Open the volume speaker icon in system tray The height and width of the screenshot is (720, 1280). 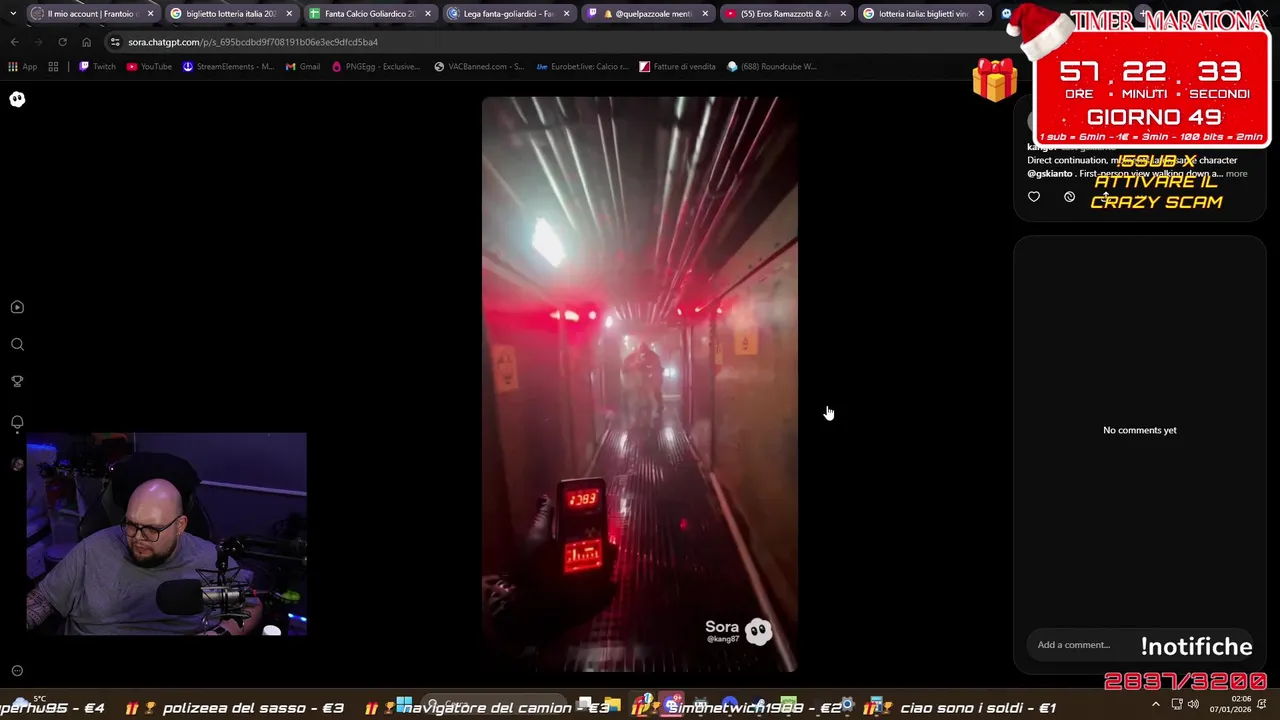1193,704
